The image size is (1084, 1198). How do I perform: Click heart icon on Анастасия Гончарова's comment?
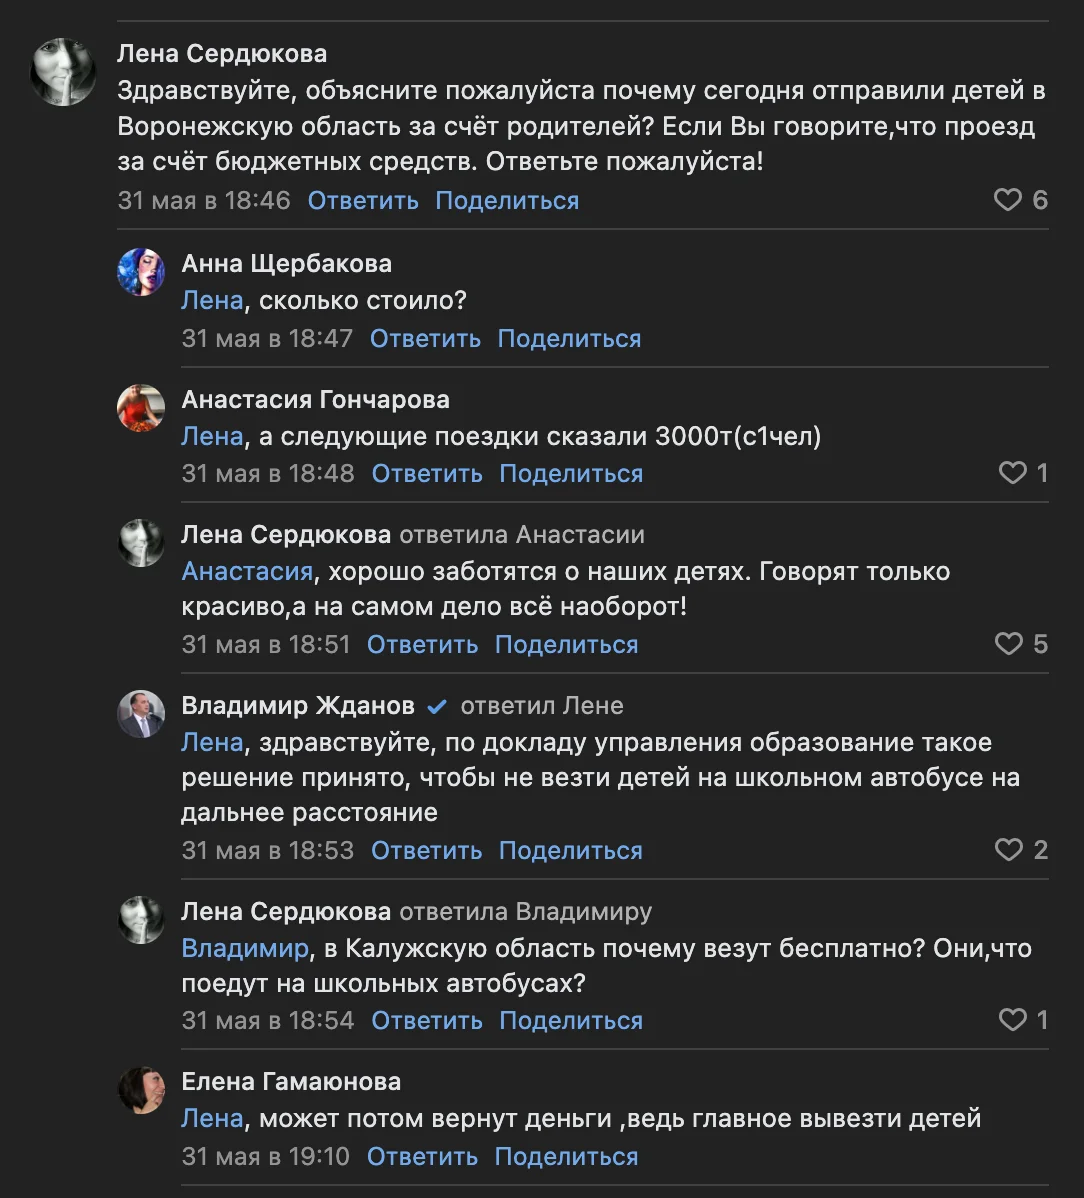click(x=1013, y=473)
